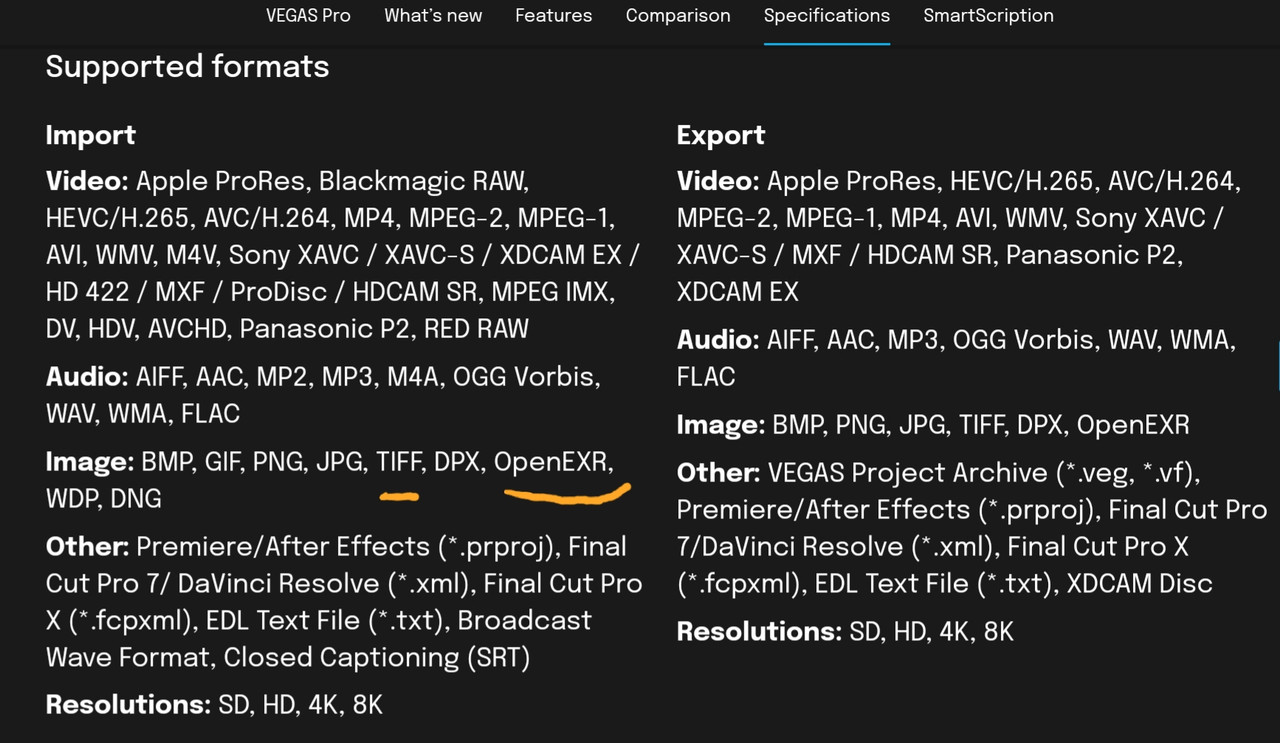
Task: Go to the What's new tab
Action: coord(433,16)
